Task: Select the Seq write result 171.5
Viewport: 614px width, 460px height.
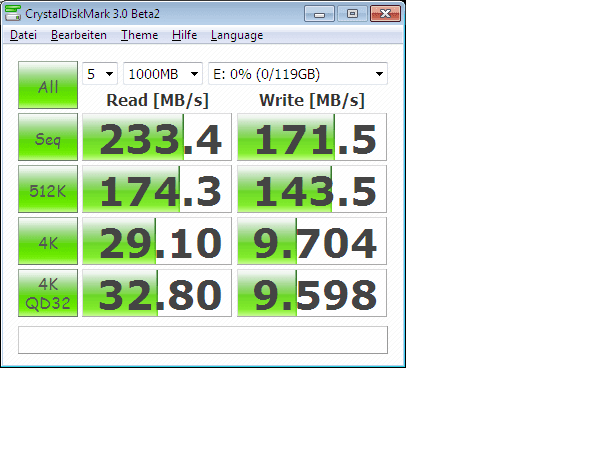Action: (312, 137)
